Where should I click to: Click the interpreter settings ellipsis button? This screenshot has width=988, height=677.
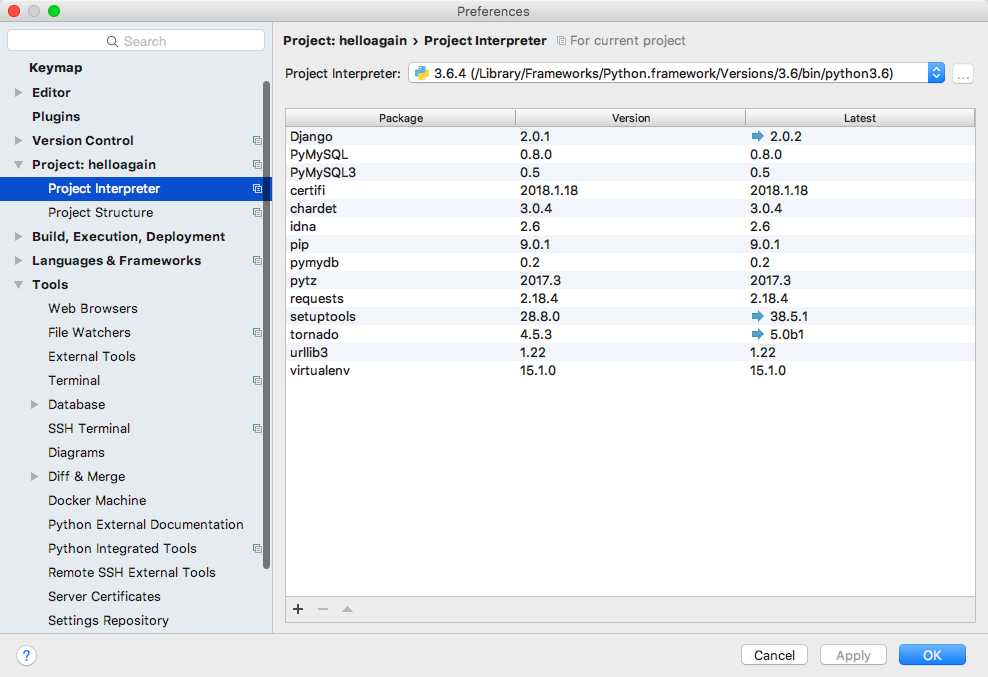963,74
